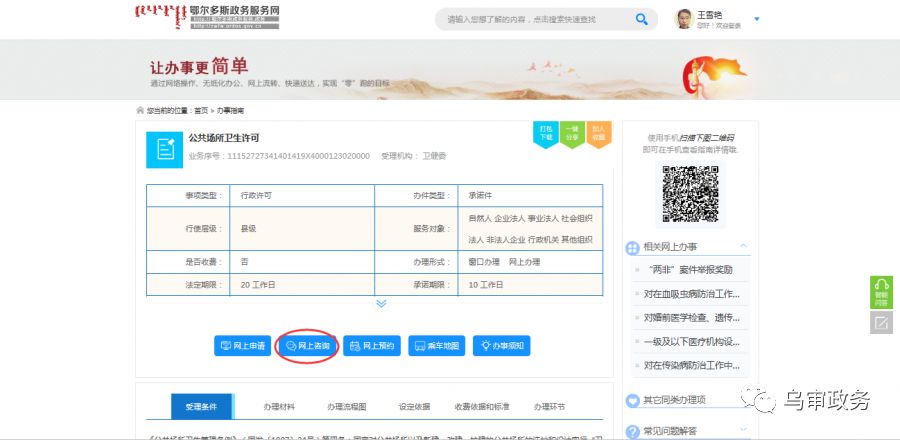Click the 网上申请 button

pyautogui.click(x=243, y=346)
